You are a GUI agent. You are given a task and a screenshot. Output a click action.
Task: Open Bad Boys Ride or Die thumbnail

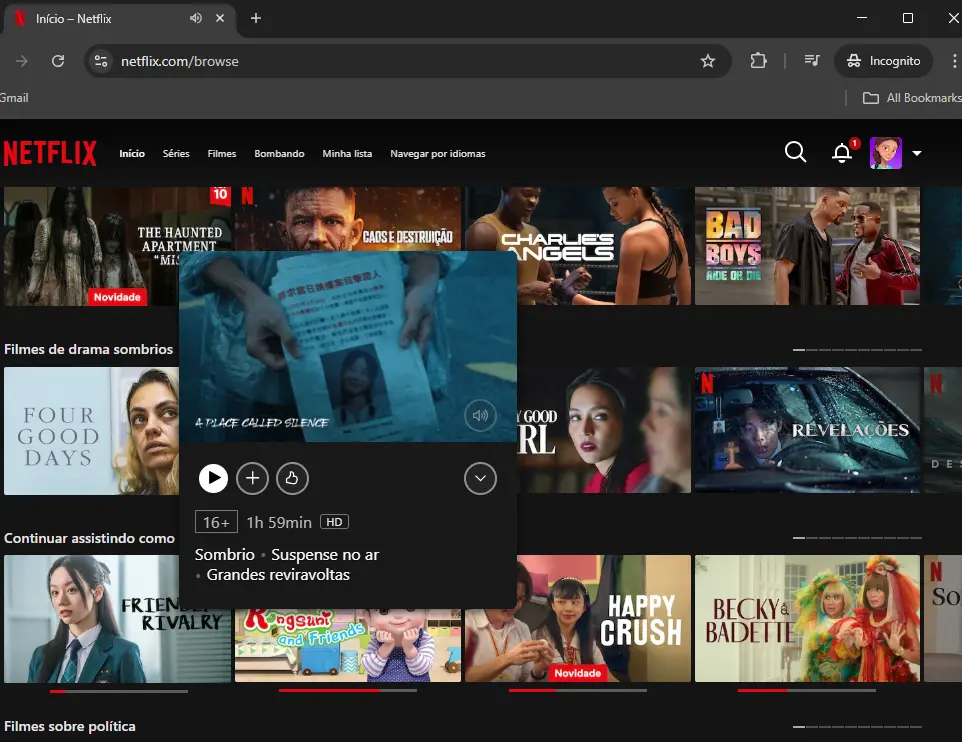pyautogui.click(x=807, y=245)
